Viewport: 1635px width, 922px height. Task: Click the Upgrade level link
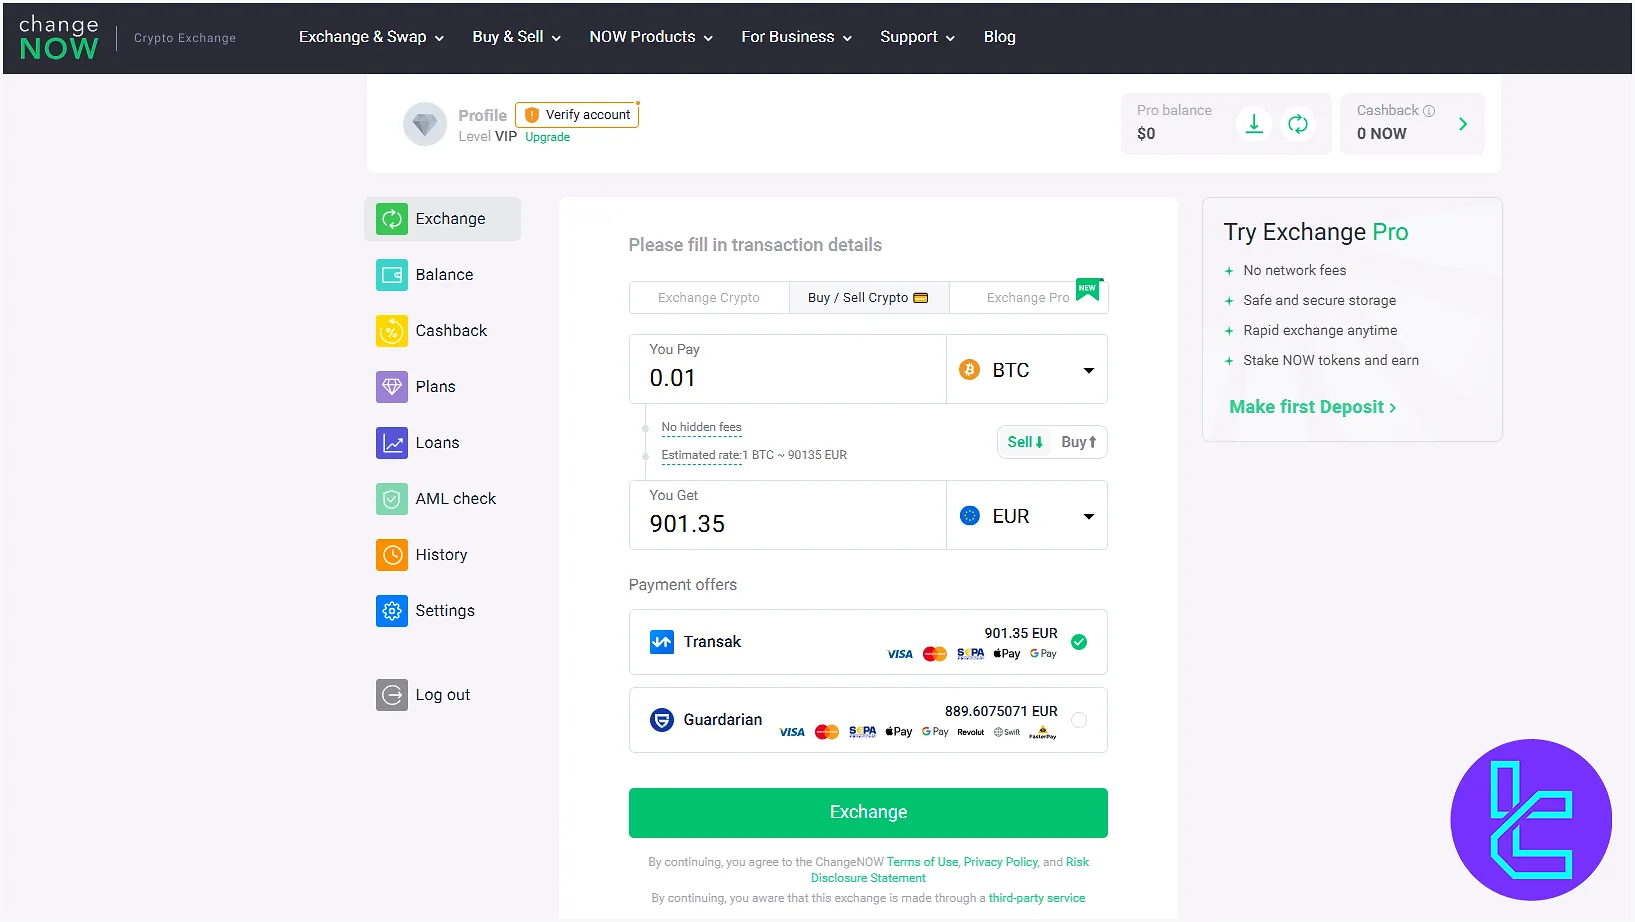548,138
